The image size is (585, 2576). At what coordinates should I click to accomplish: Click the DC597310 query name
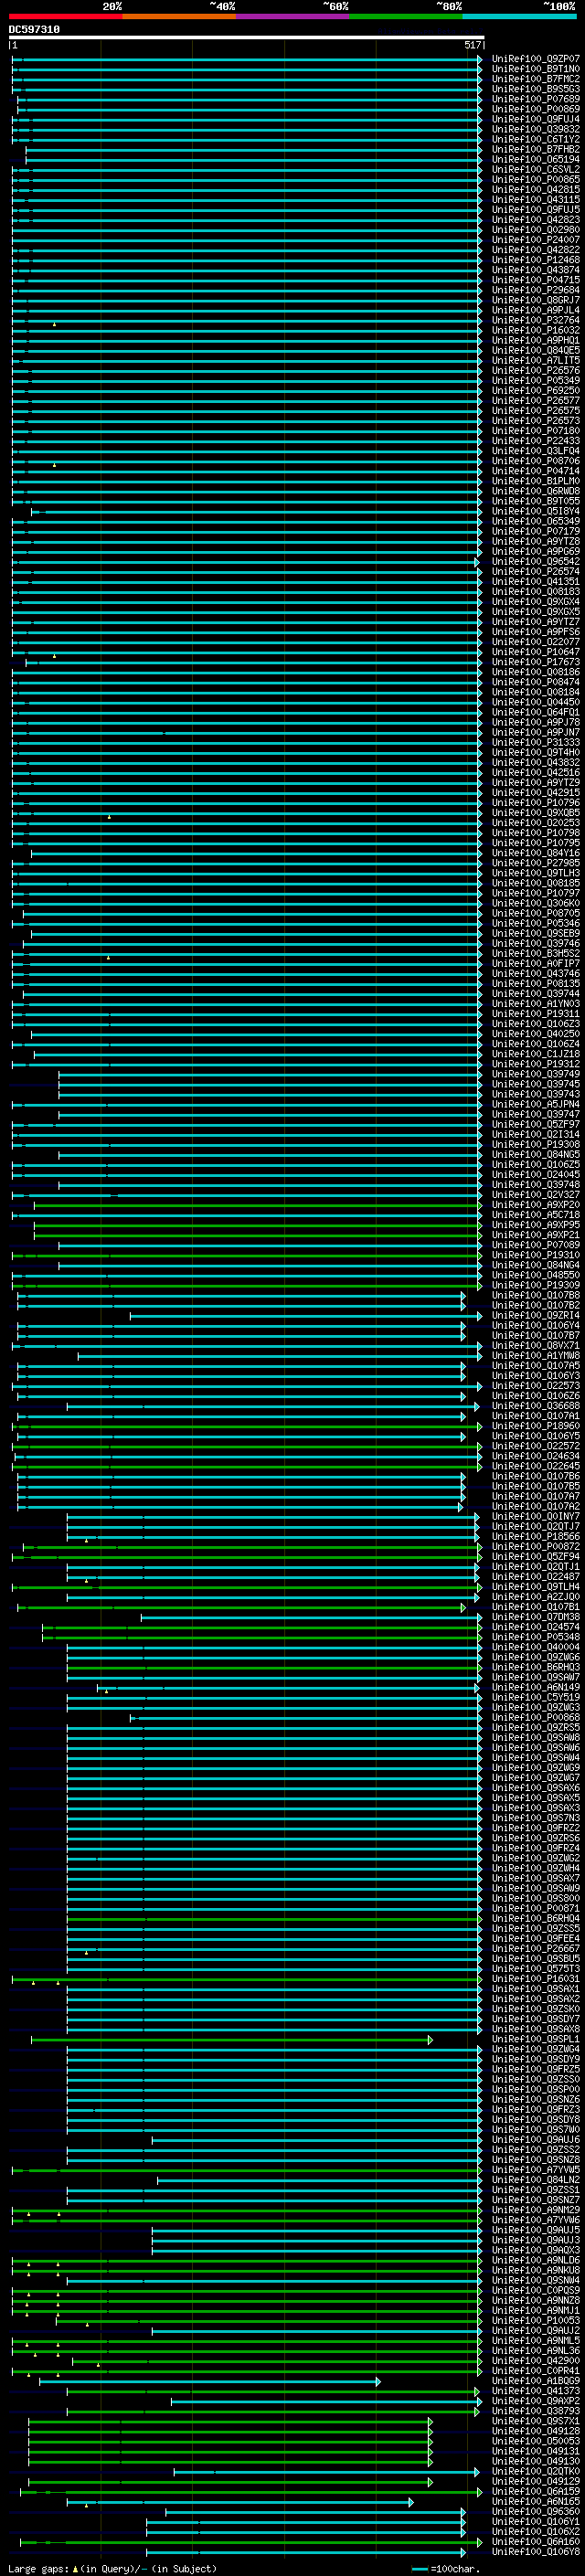(34, 29)
